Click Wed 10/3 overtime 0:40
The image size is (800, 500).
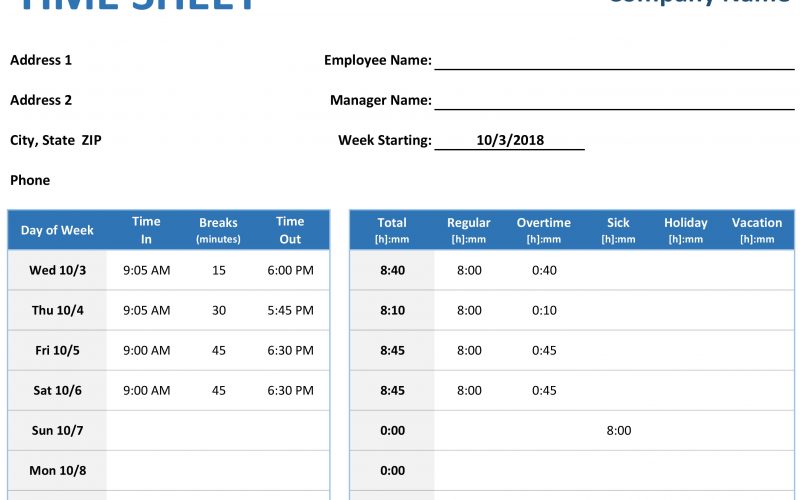(544, 270)
